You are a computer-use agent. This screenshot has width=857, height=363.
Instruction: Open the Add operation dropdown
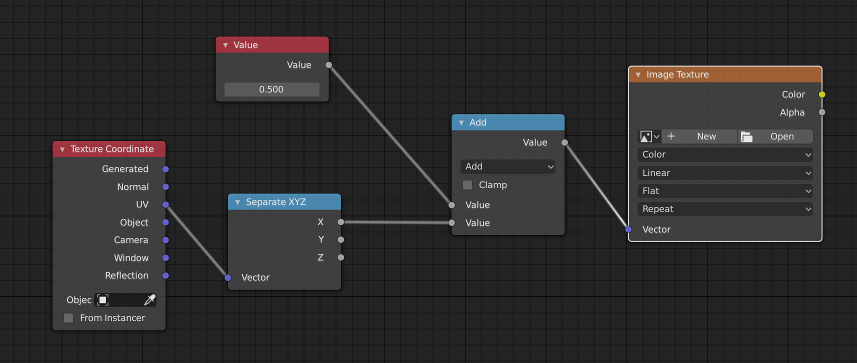[x=508, y=166]
